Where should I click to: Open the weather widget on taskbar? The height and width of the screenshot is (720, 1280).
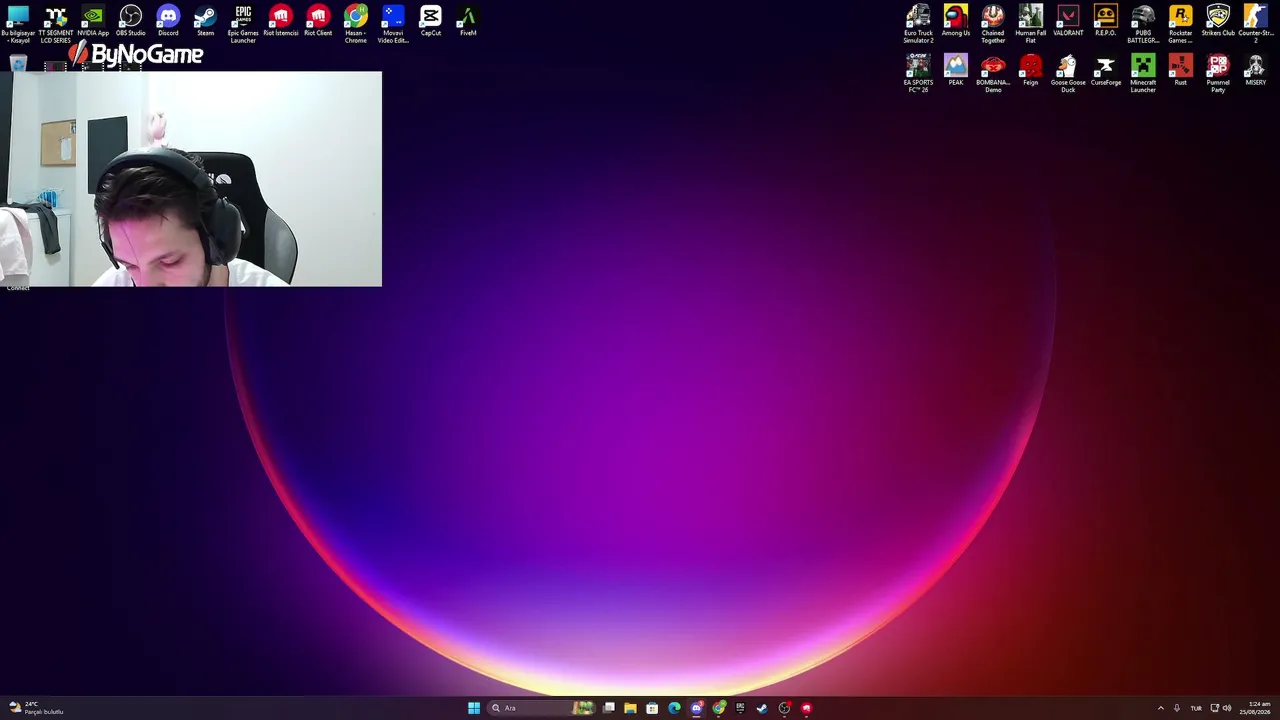pyautogui.click(x=36, y=708)
